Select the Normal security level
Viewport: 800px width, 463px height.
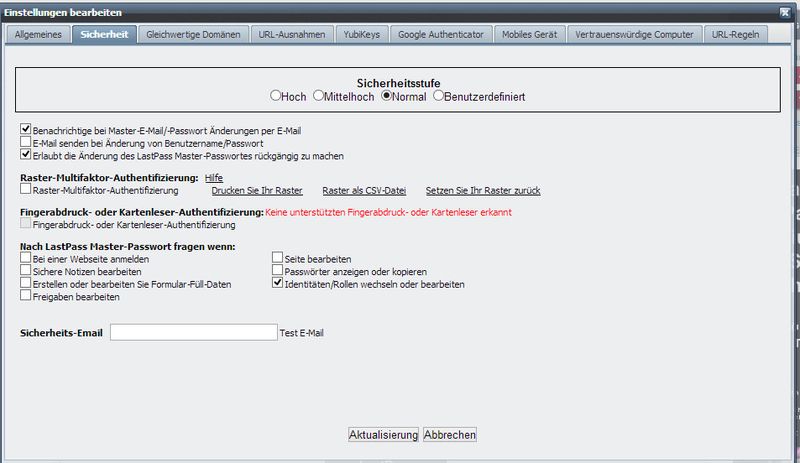pyautogui.click(x=387, y=95)
